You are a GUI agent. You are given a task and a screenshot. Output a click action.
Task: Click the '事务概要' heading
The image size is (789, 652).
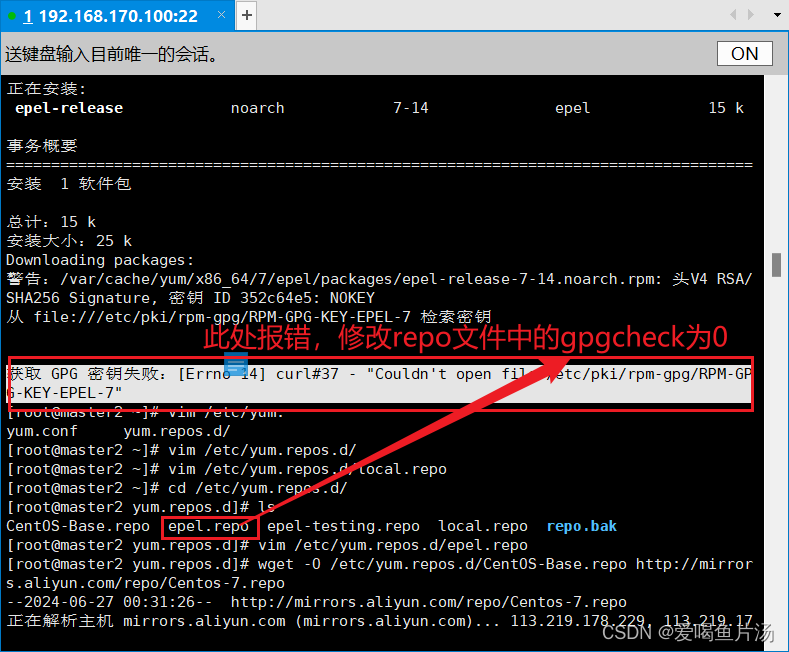click(x=42, y=146)
